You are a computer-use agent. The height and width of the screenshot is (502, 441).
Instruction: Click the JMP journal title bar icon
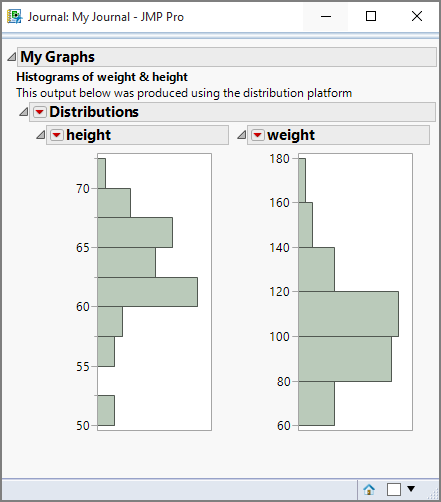tap(14, 16)
